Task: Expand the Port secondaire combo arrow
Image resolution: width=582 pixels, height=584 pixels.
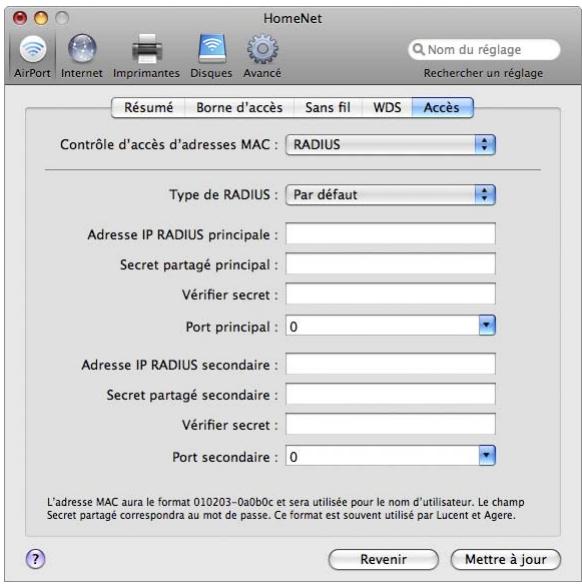Action: pyautogui.click(x=487, y=456)
